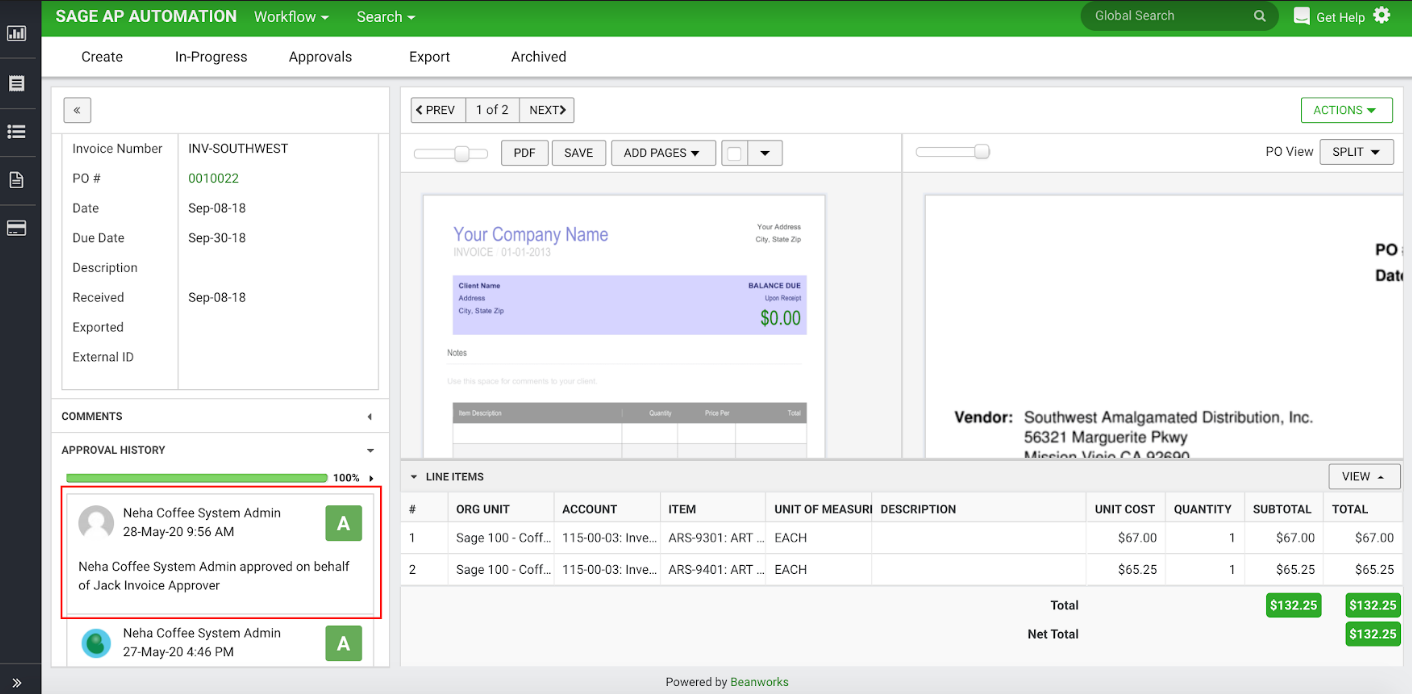Expand the sidebar with double chevron
Image resolution: width=1412 pixels, height=694 pixels.
(x=17, y=682)
